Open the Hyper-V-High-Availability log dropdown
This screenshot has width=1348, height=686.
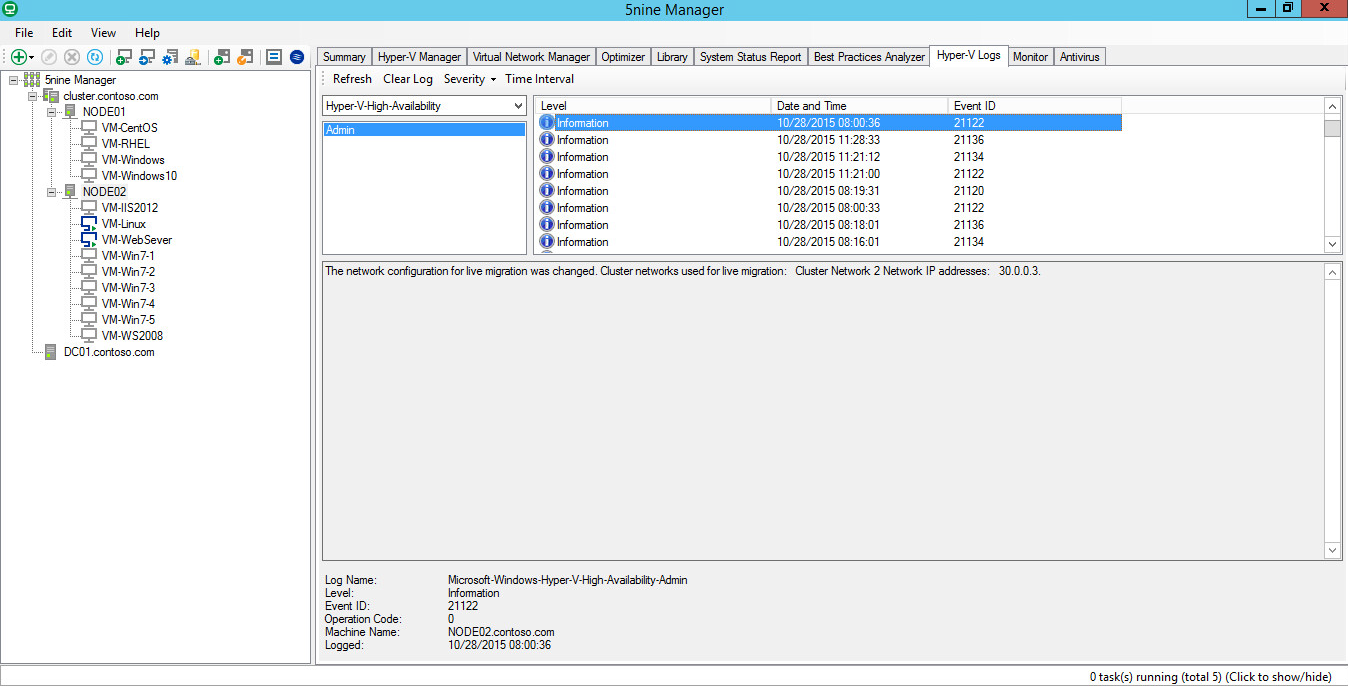[x=518, y=106]
